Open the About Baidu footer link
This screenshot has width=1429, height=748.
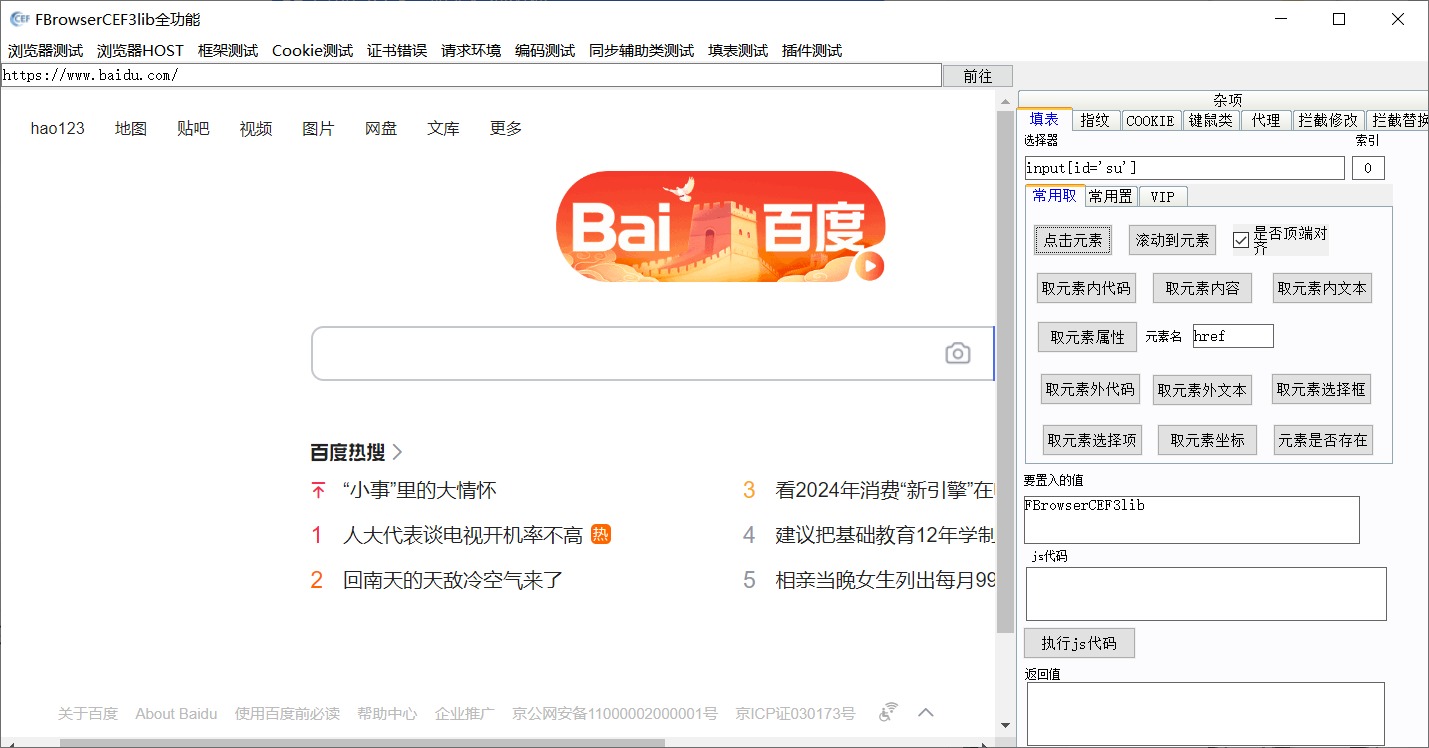(x=176, y=713)
